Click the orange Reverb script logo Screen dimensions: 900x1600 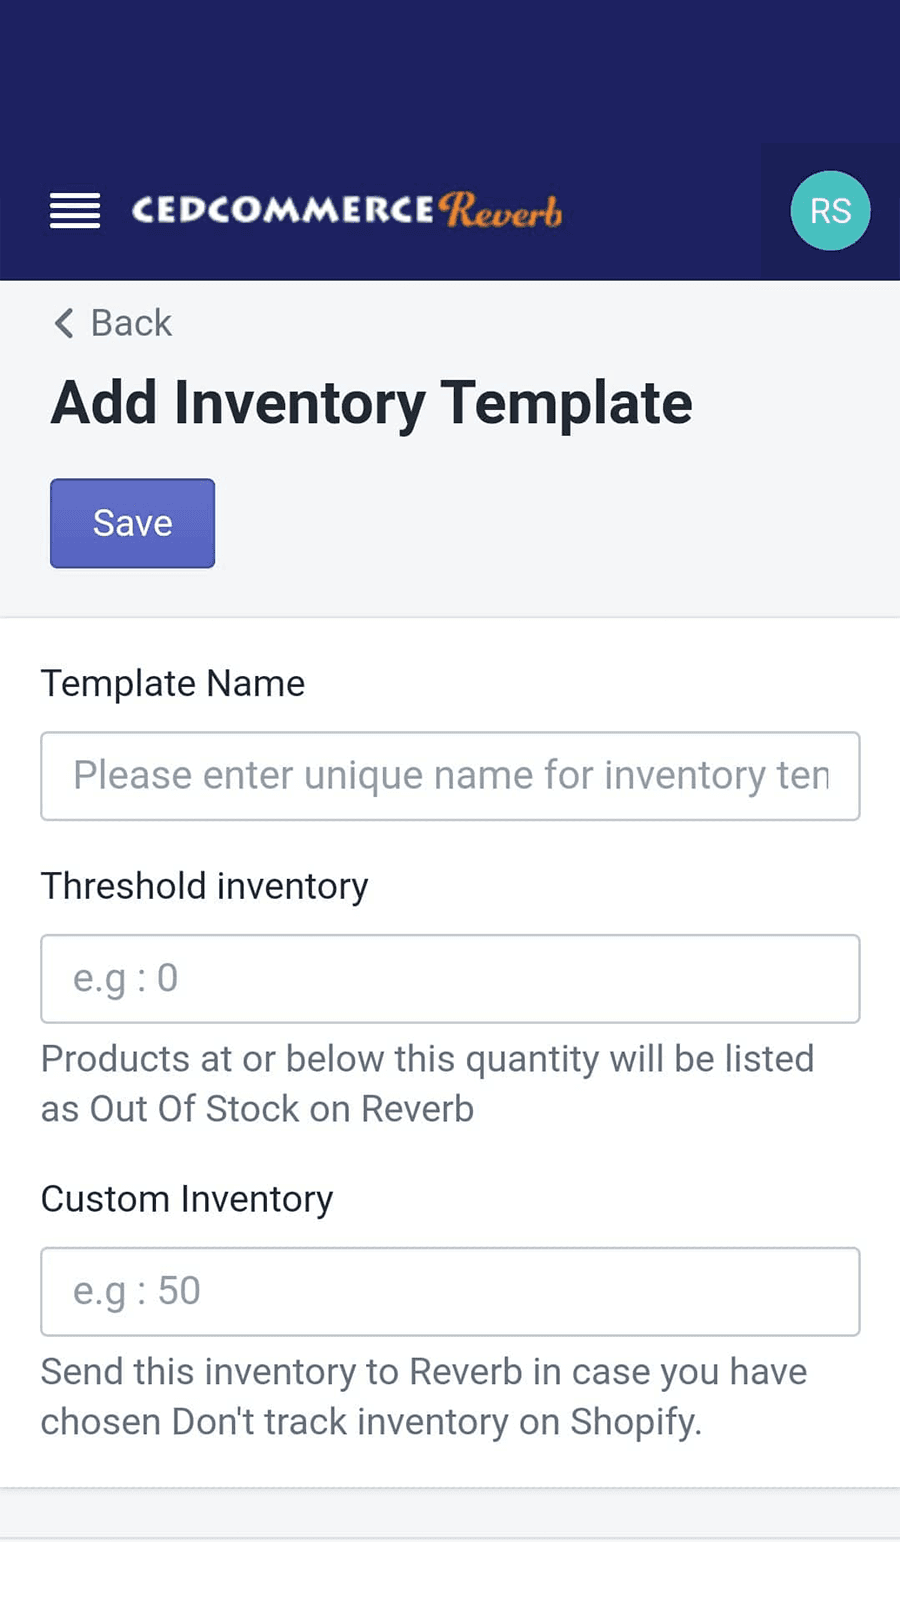coord(502,210)
